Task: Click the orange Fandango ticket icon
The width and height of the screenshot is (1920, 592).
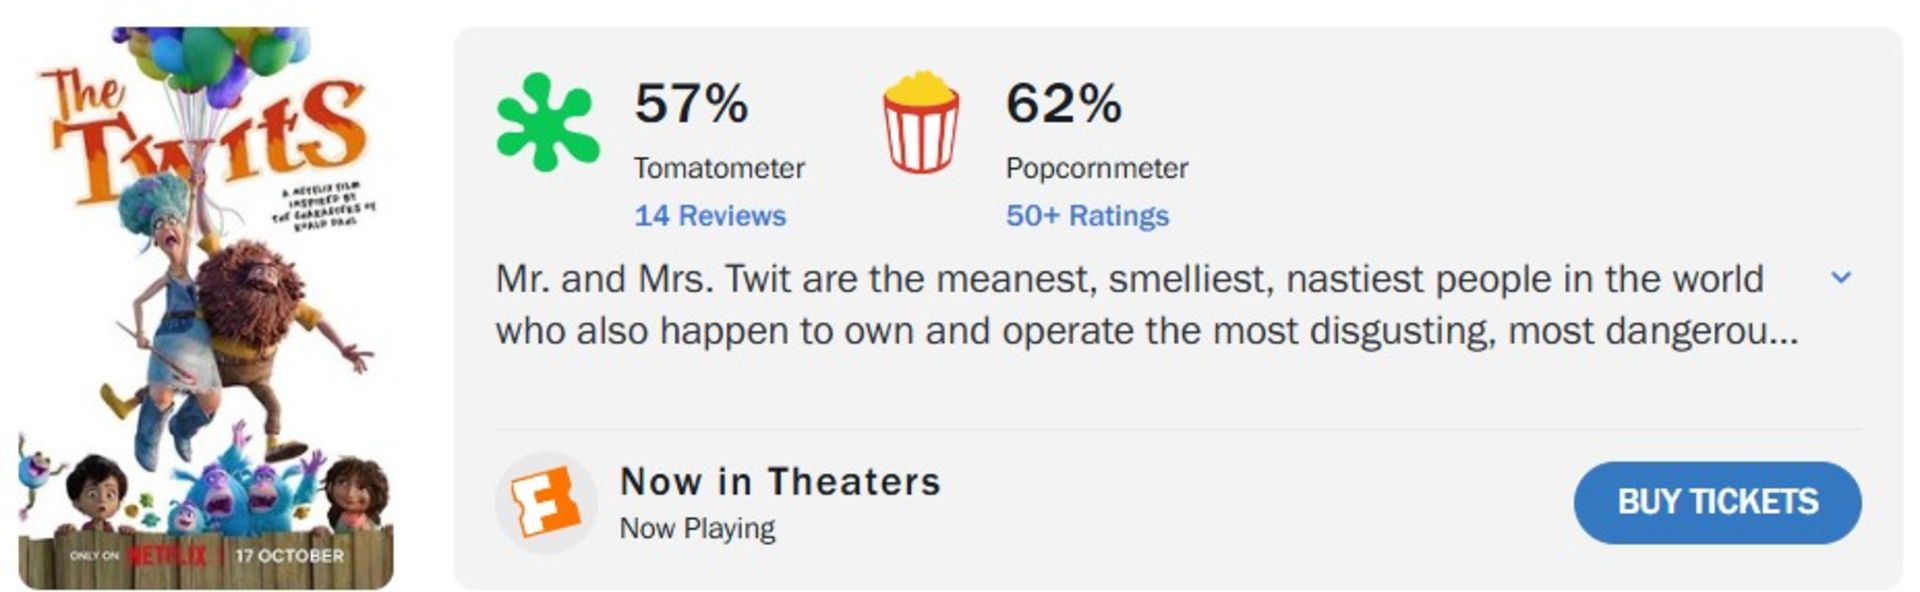Action: 546,502
